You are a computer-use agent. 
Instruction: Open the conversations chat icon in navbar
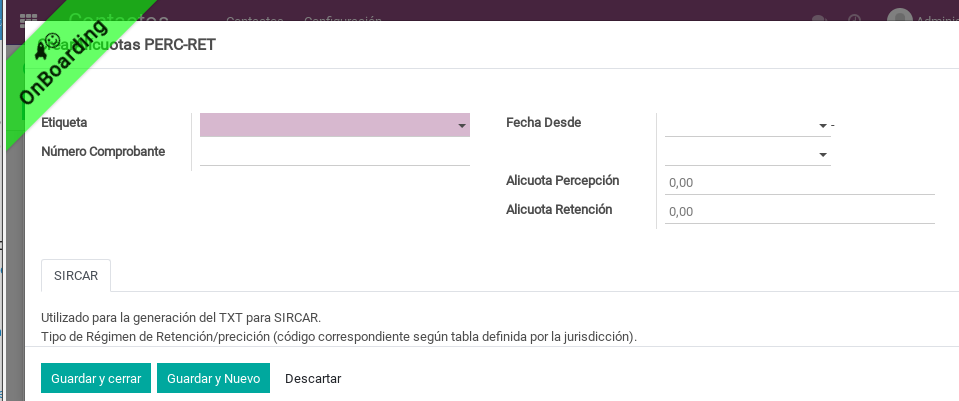[818, 18]
